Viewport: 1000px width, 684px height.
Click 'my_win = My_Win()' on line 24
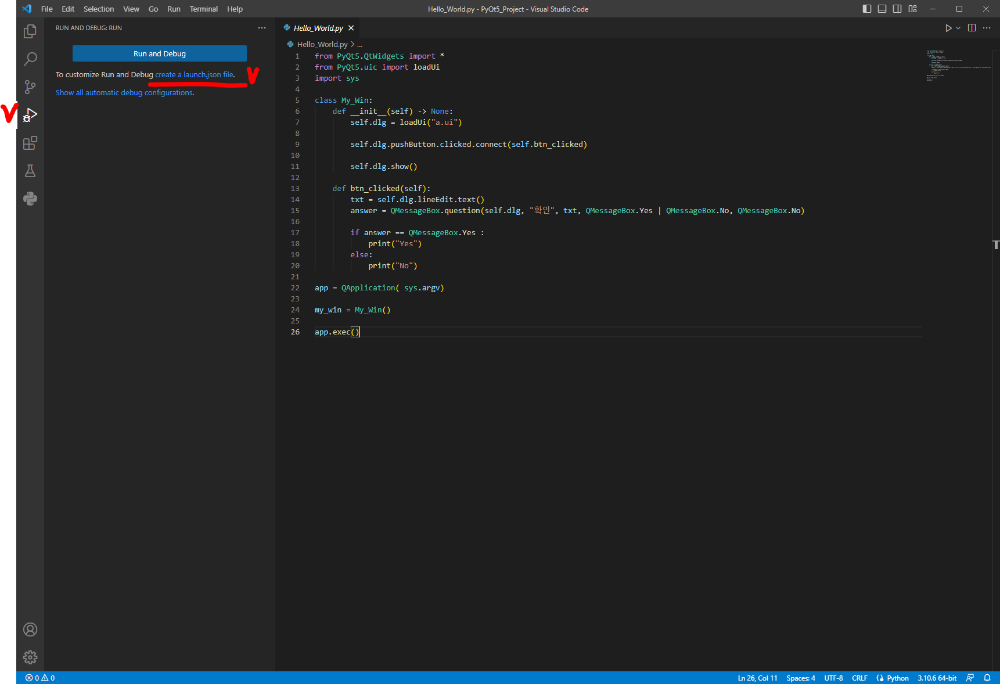point(352,310)
